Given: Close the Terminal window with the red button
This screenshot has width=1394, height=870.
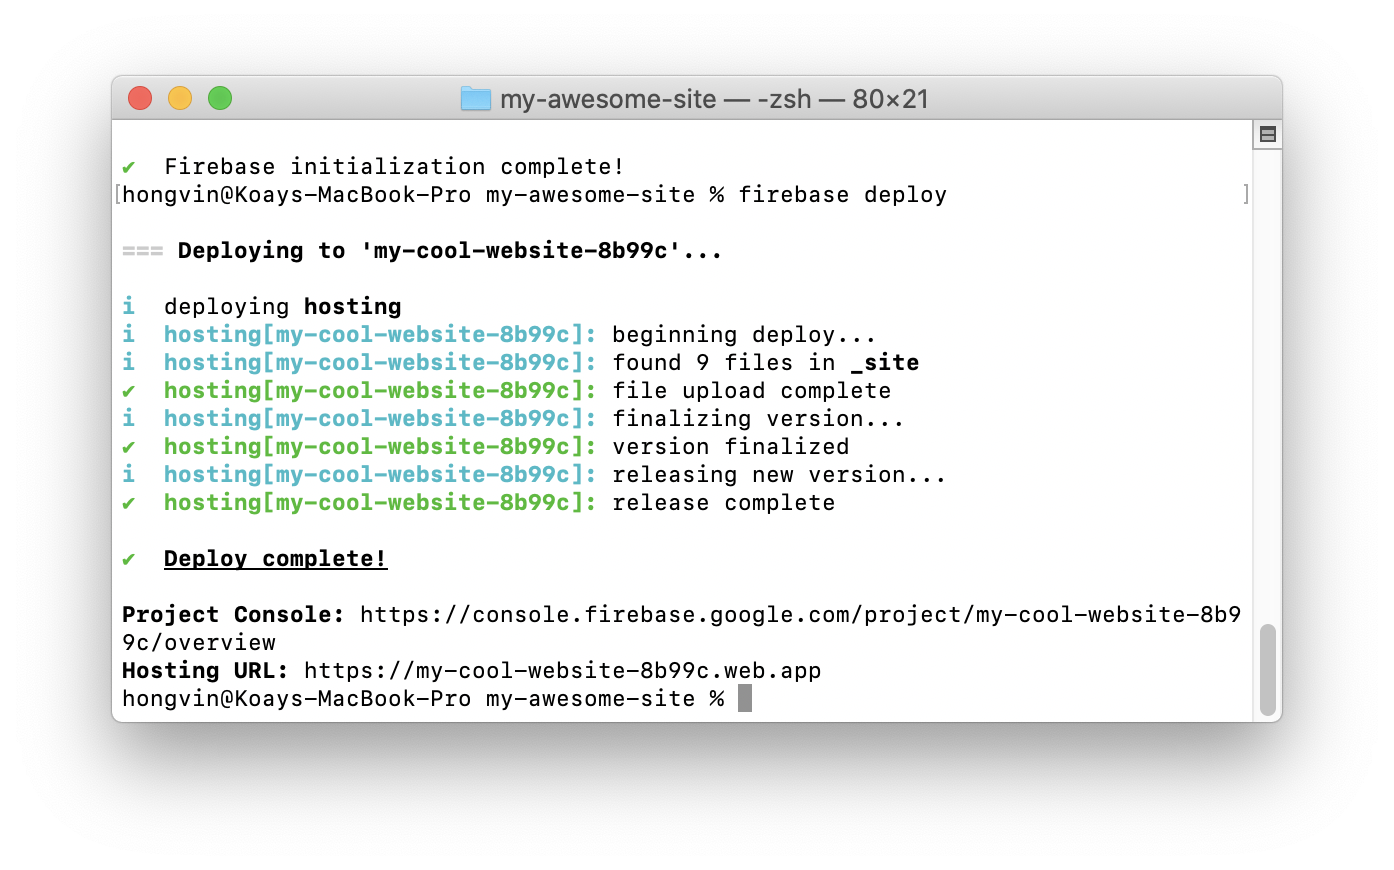Looking at the screenshot, I should click(x=140, y=98).
